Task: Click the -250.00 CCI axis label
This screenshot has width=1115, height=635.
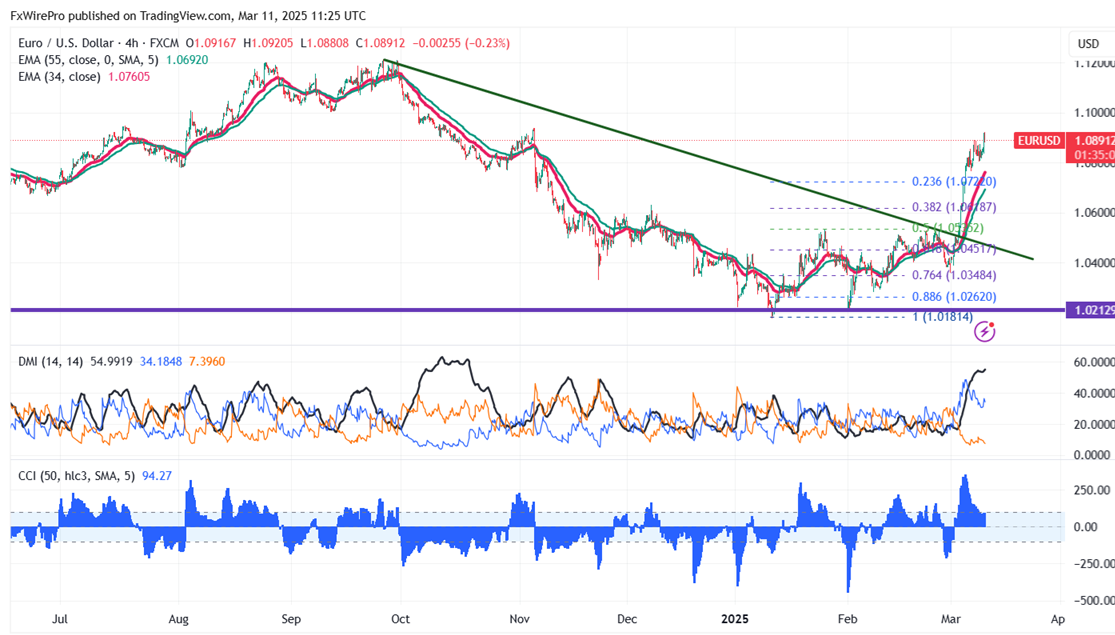Action: [x=1092, y=564]
